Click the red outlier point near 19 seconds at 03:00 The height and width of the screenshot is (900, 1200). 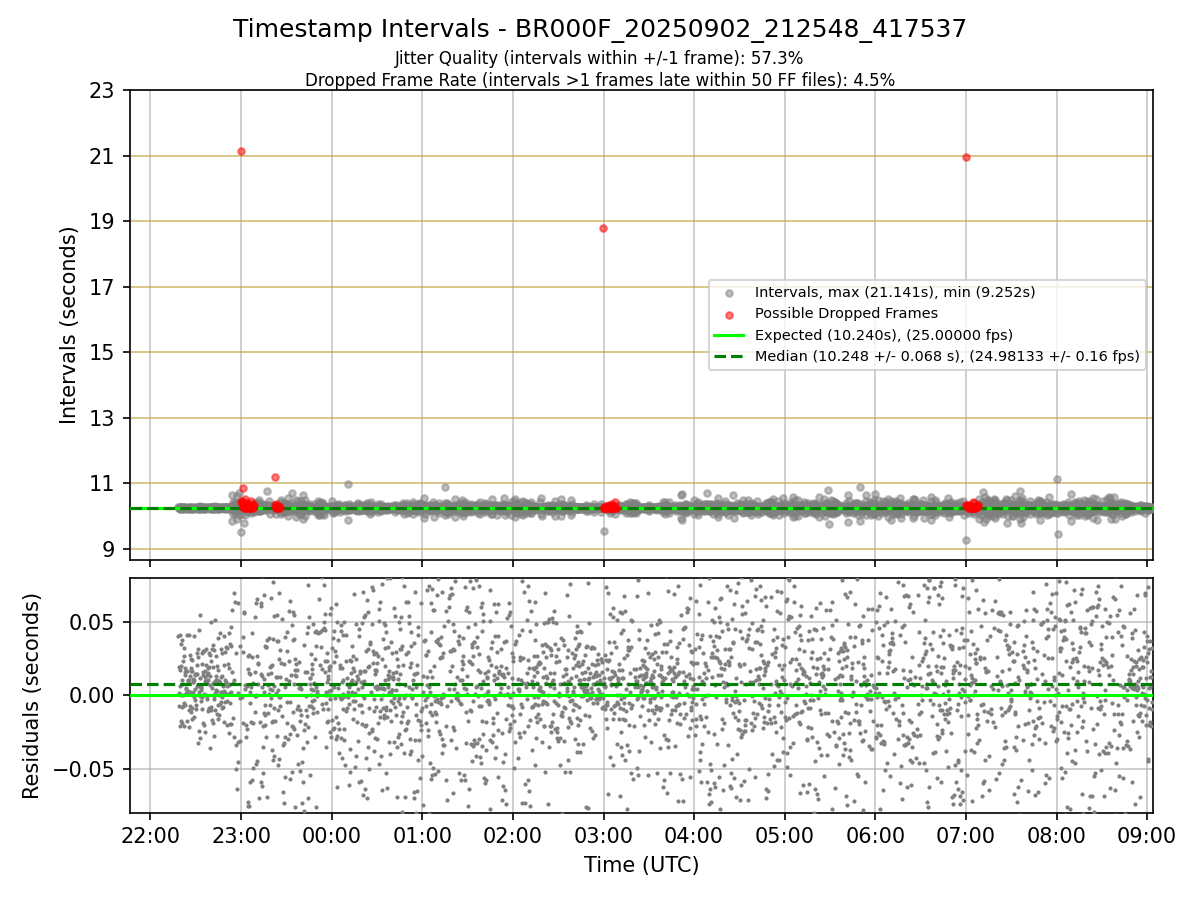603,228
